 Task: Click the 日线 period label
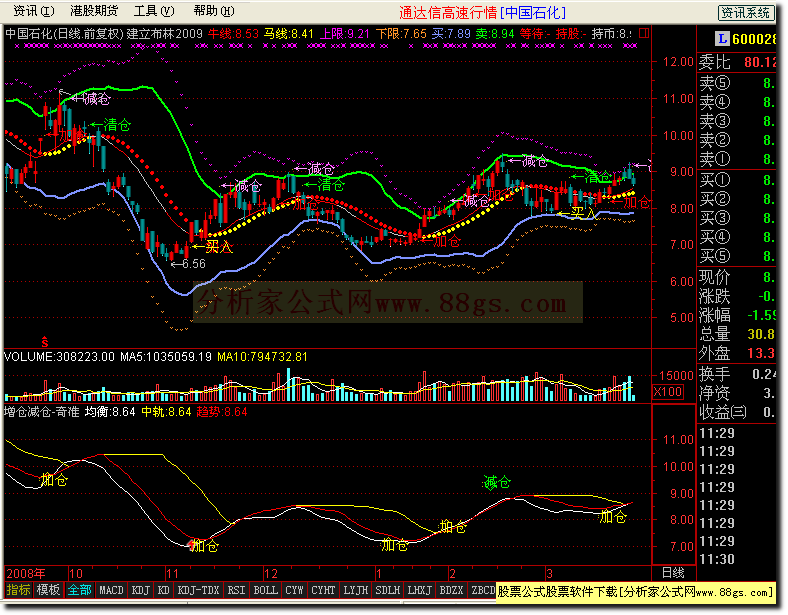672,572
